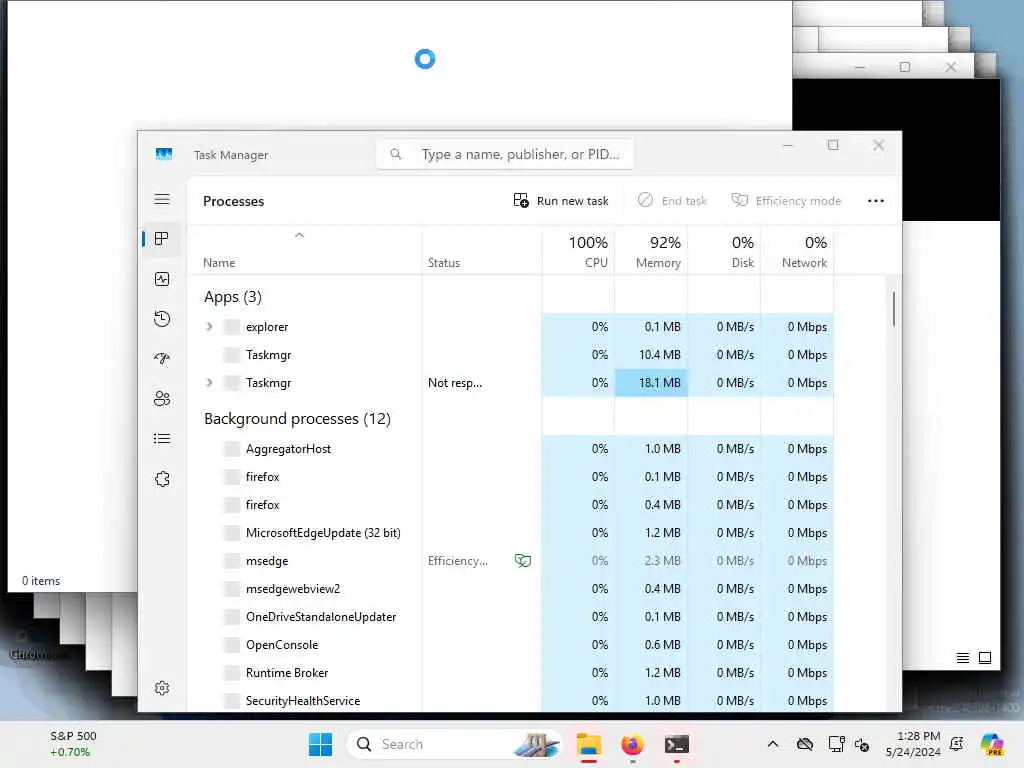Open App history icon in sidebar
The width and height of the screenshot is (1024, 768).
[162, 319]
